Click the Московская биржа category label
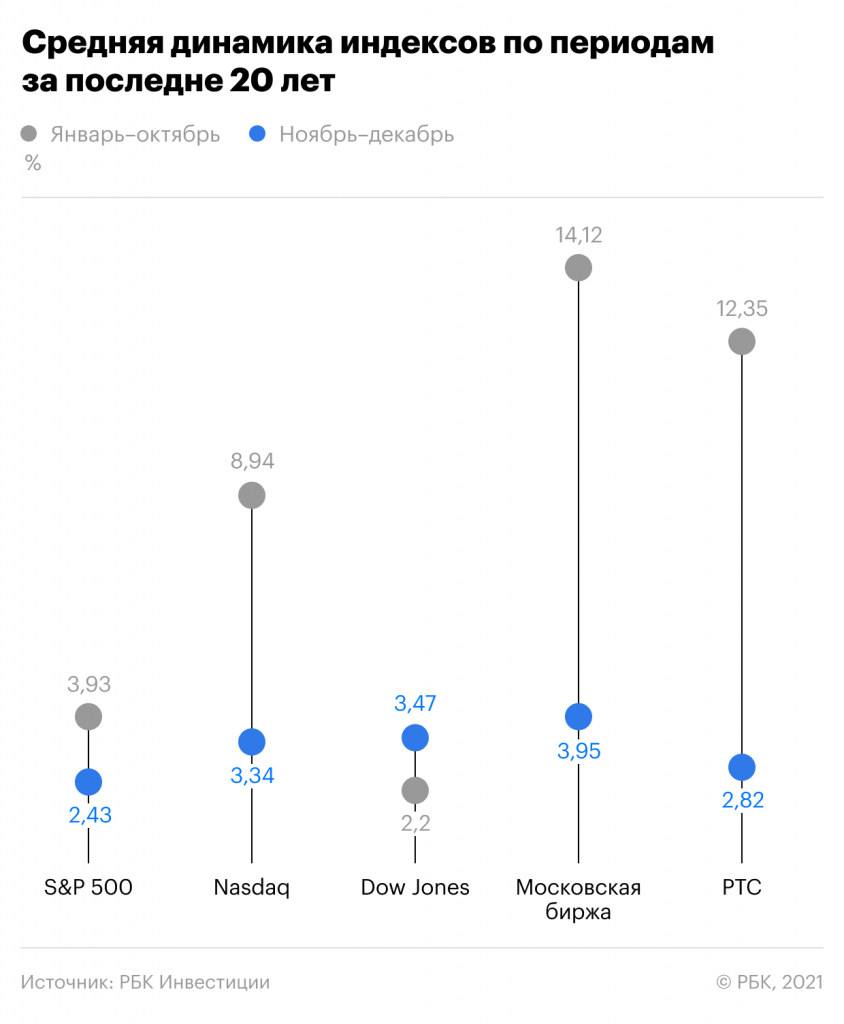This screenshot has height=1024, width=844. pos(578,899)
